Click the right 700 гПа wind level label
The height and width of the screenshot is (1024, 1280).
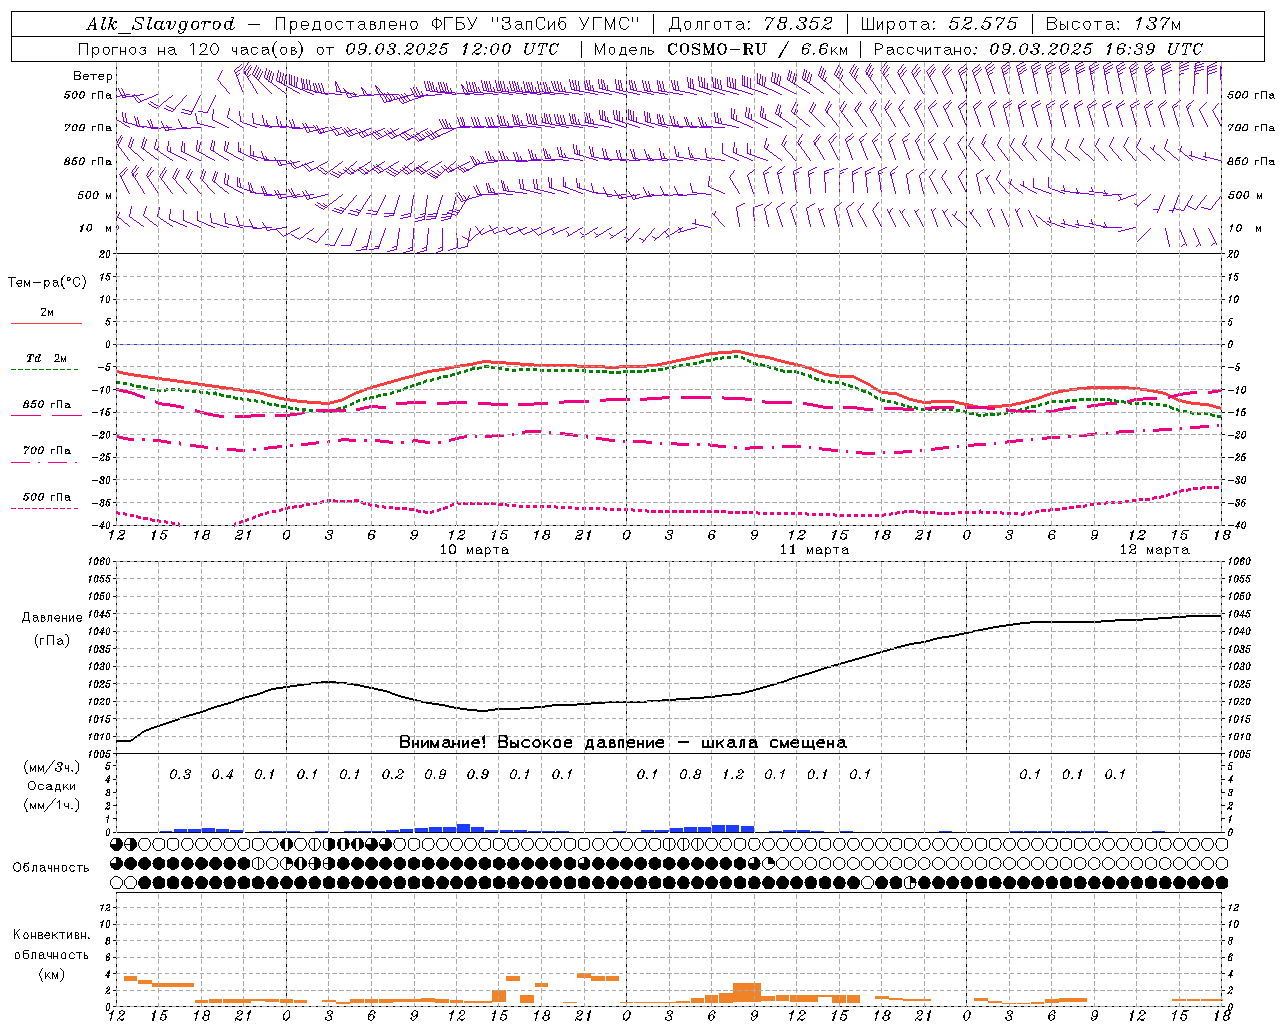(x=1251, y=128)
